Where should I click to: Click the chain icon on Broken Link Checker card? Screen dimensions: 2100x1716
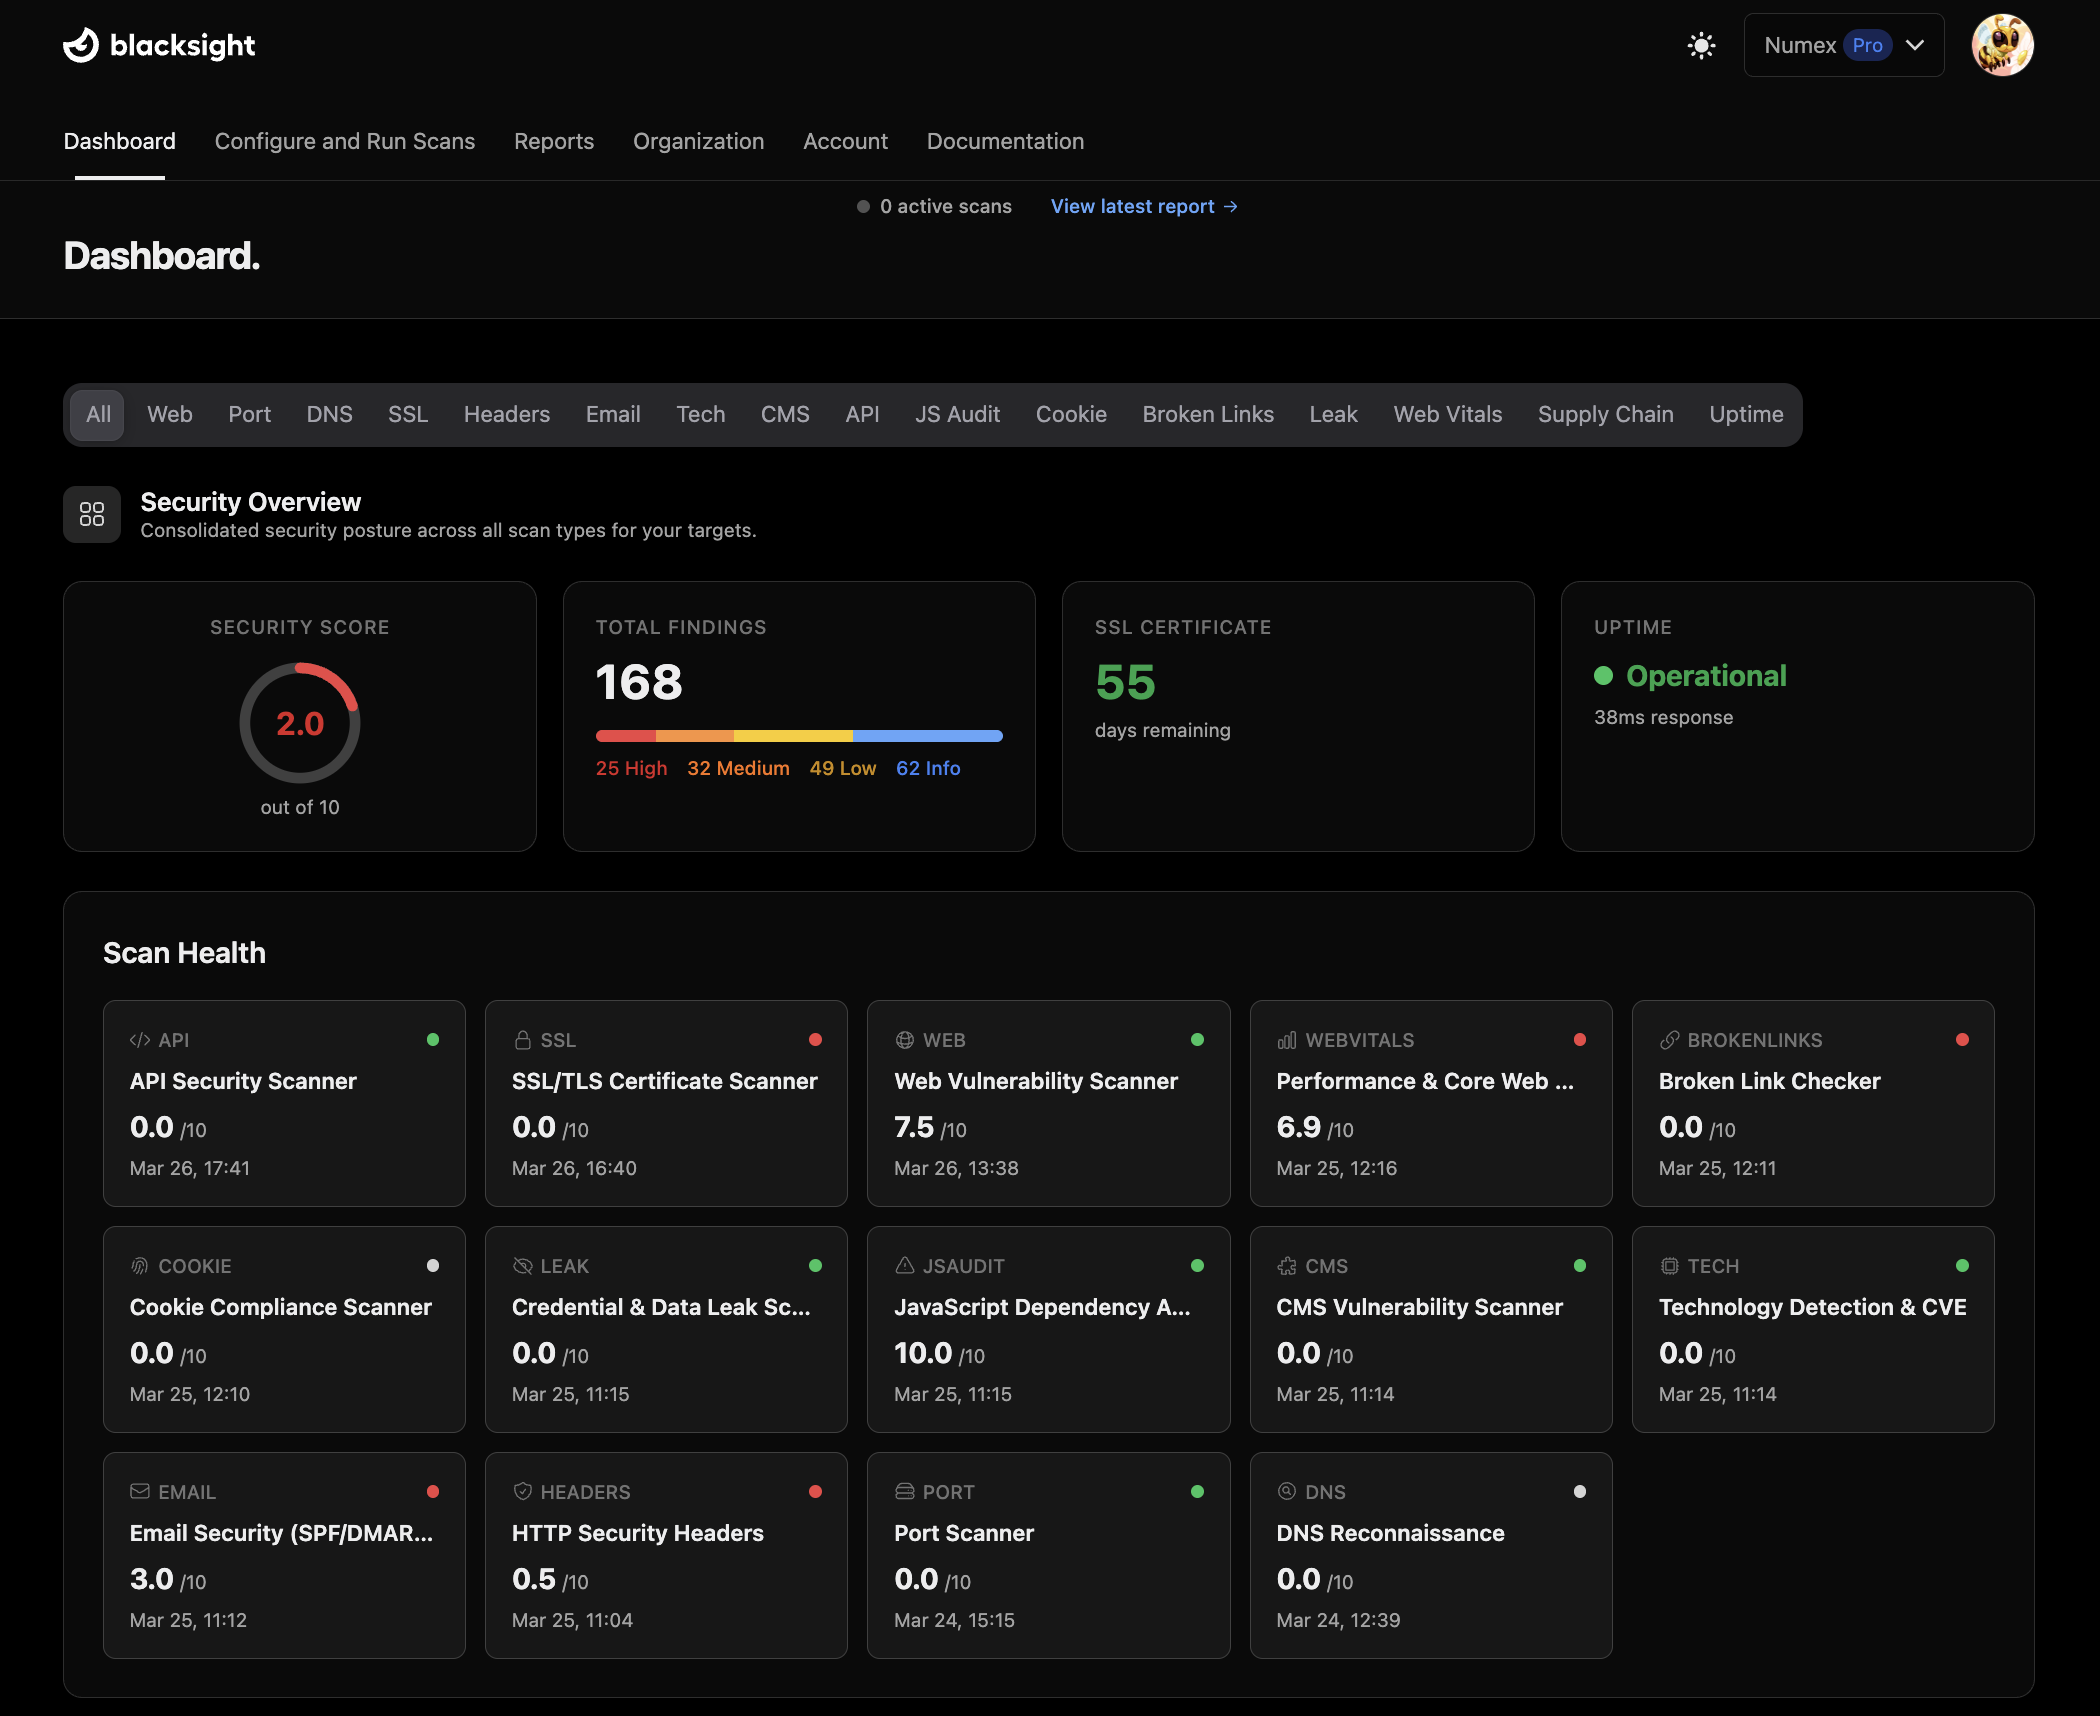(1668, 1039)
